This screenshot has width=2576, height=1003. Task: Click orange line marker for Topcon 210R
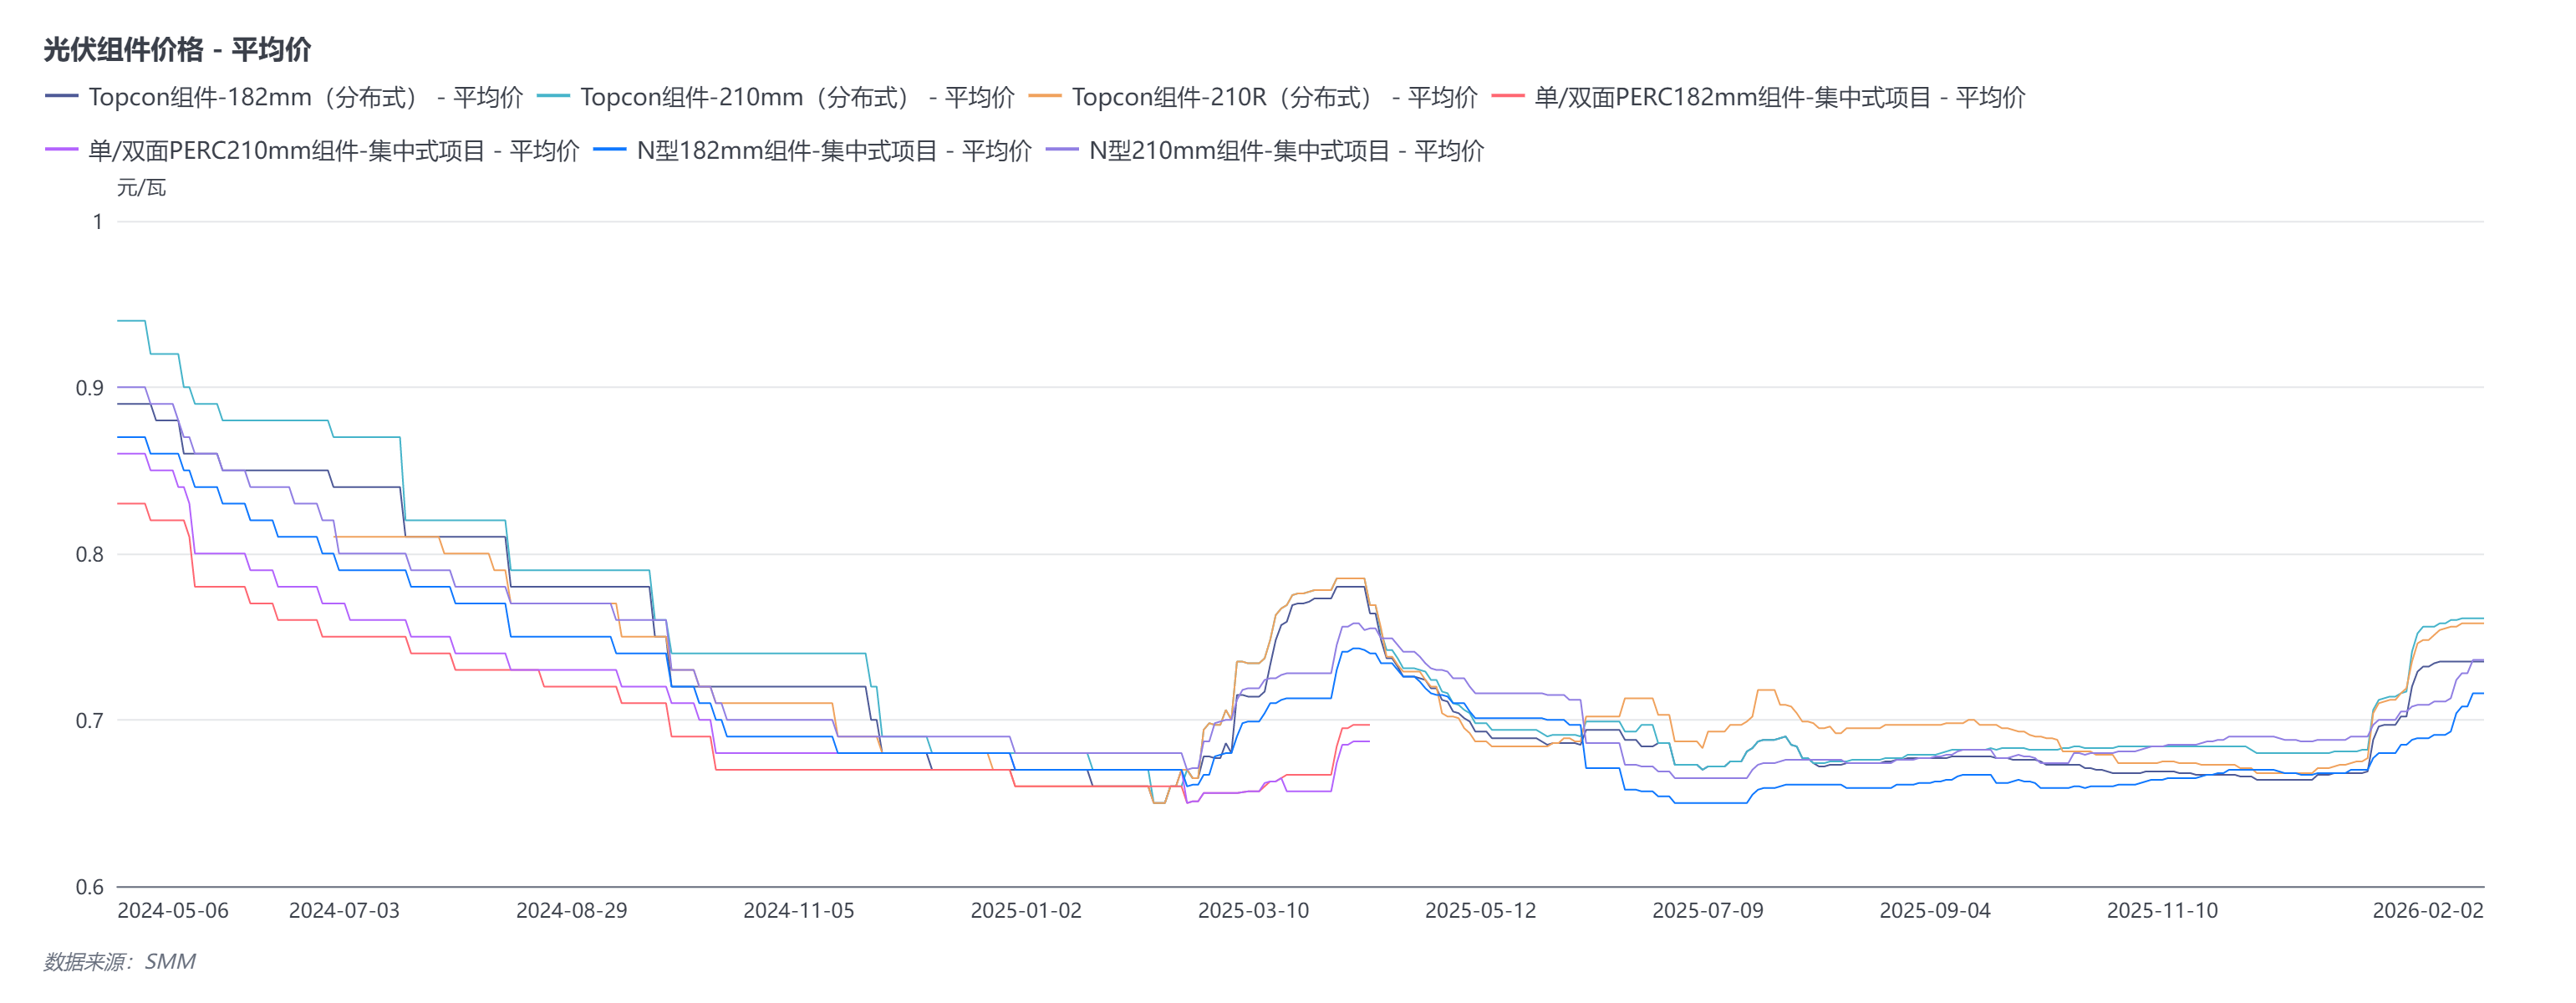[x=1045, y=97]
